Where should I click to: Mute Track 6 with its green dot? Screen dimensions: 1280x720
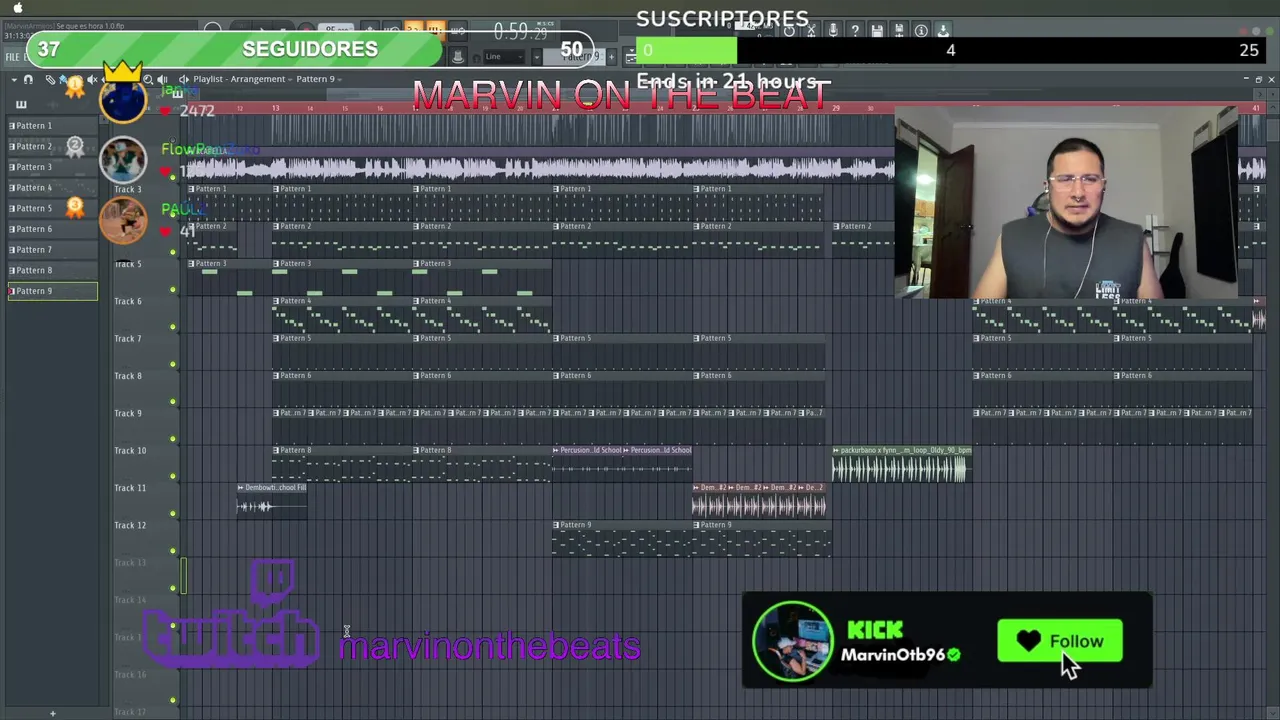coord(172,327)
